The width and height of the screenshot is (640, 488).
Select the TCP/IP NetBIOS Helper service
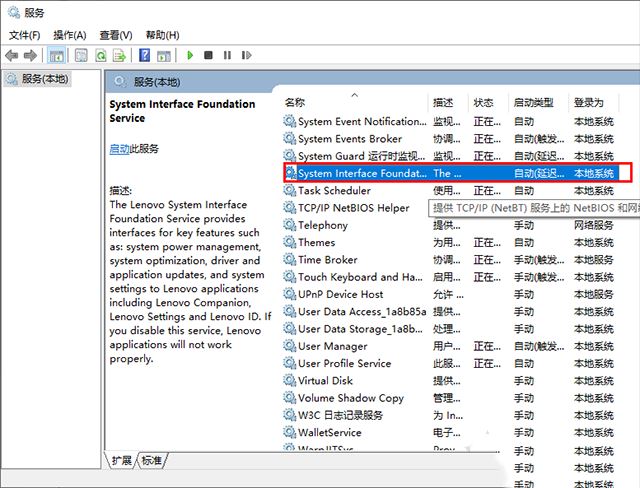click(x=353, y=208)
